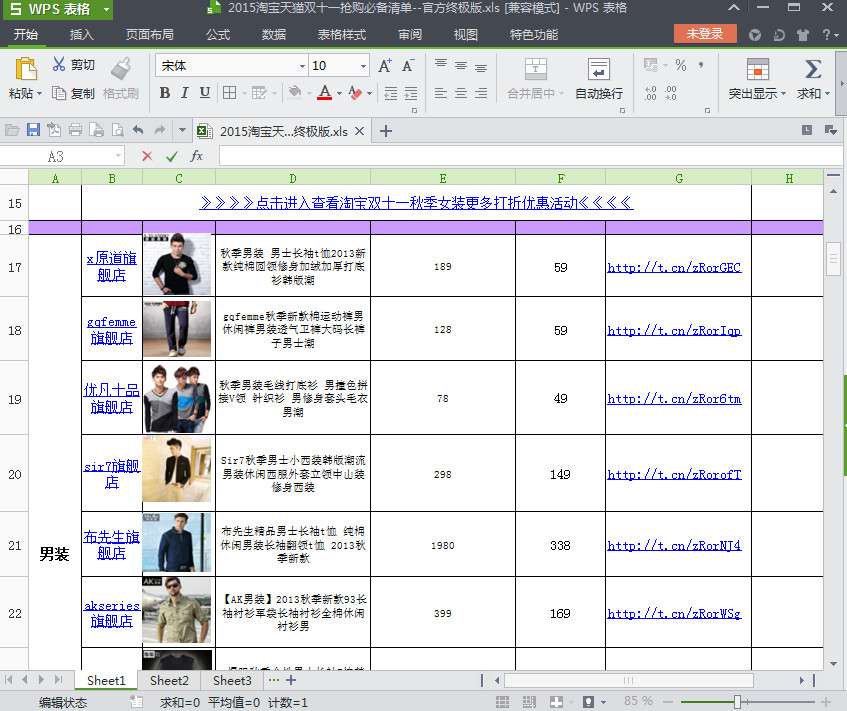Click the Paste icon in the ribbon

[x=26, y=69]
